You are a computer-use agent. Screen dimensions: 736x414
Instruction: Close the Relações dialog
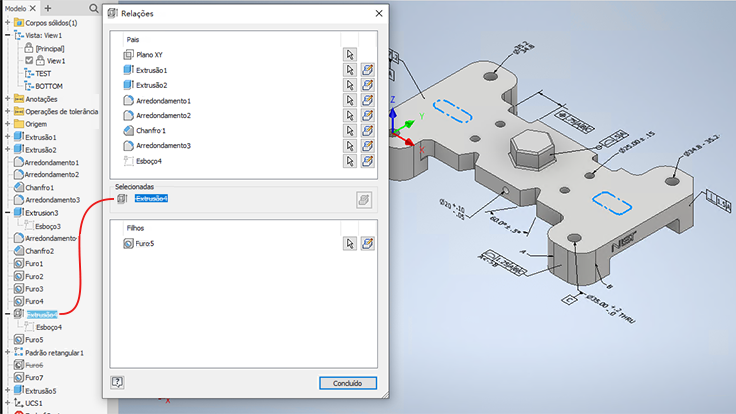(x=379, y=14)
